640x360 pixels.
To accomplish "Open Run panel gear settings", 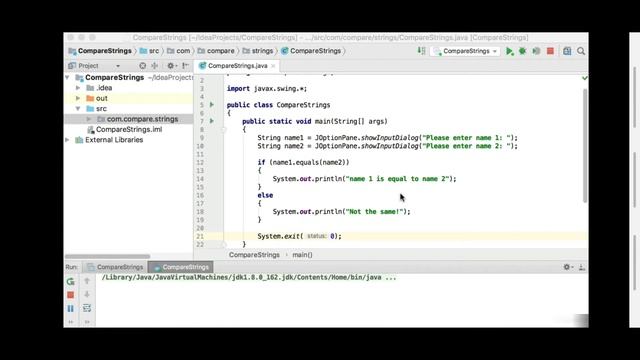I will click(x=567, y=267).
